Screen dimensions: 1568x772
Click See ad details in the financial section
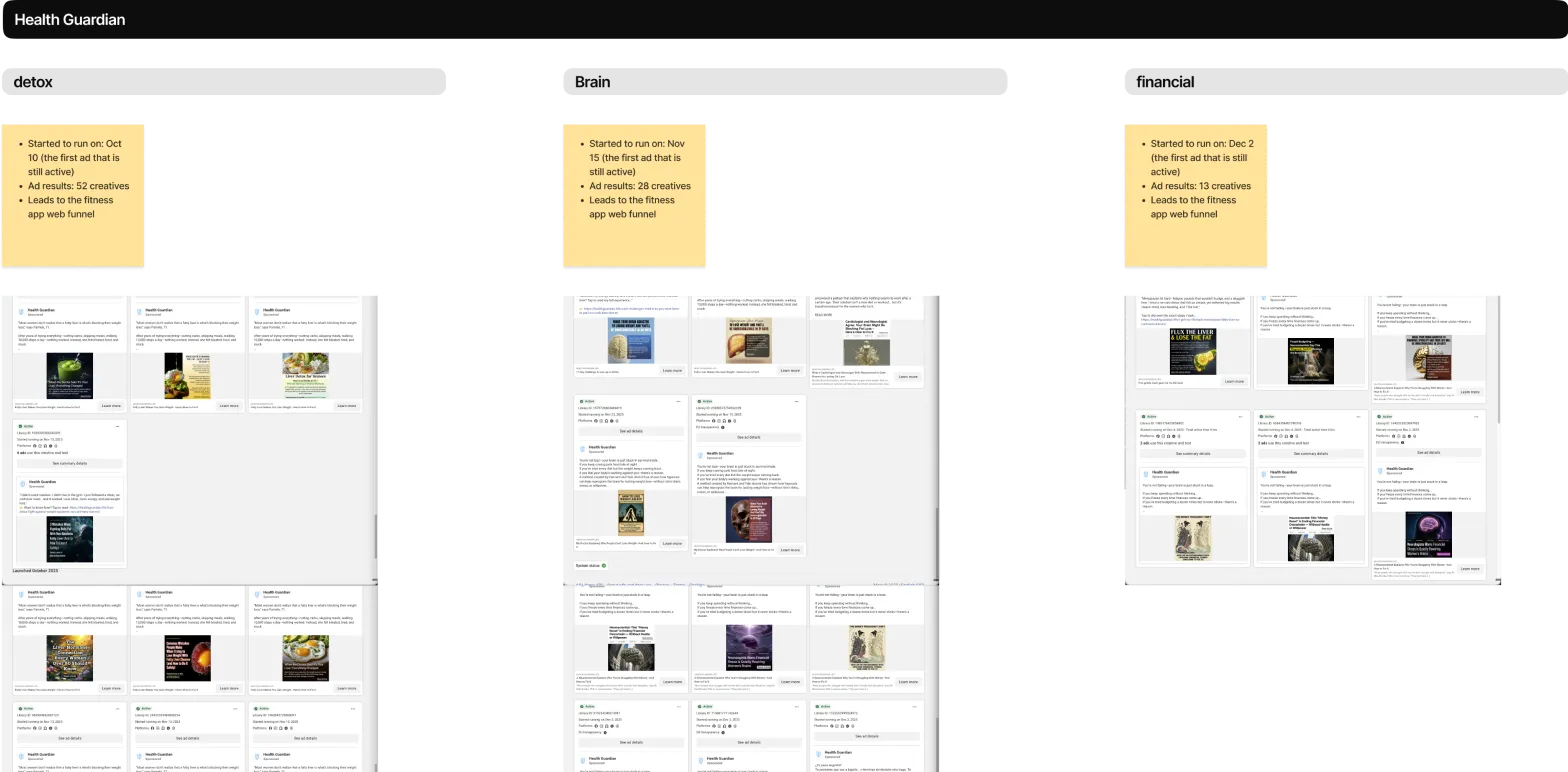tap(1428, 452)
